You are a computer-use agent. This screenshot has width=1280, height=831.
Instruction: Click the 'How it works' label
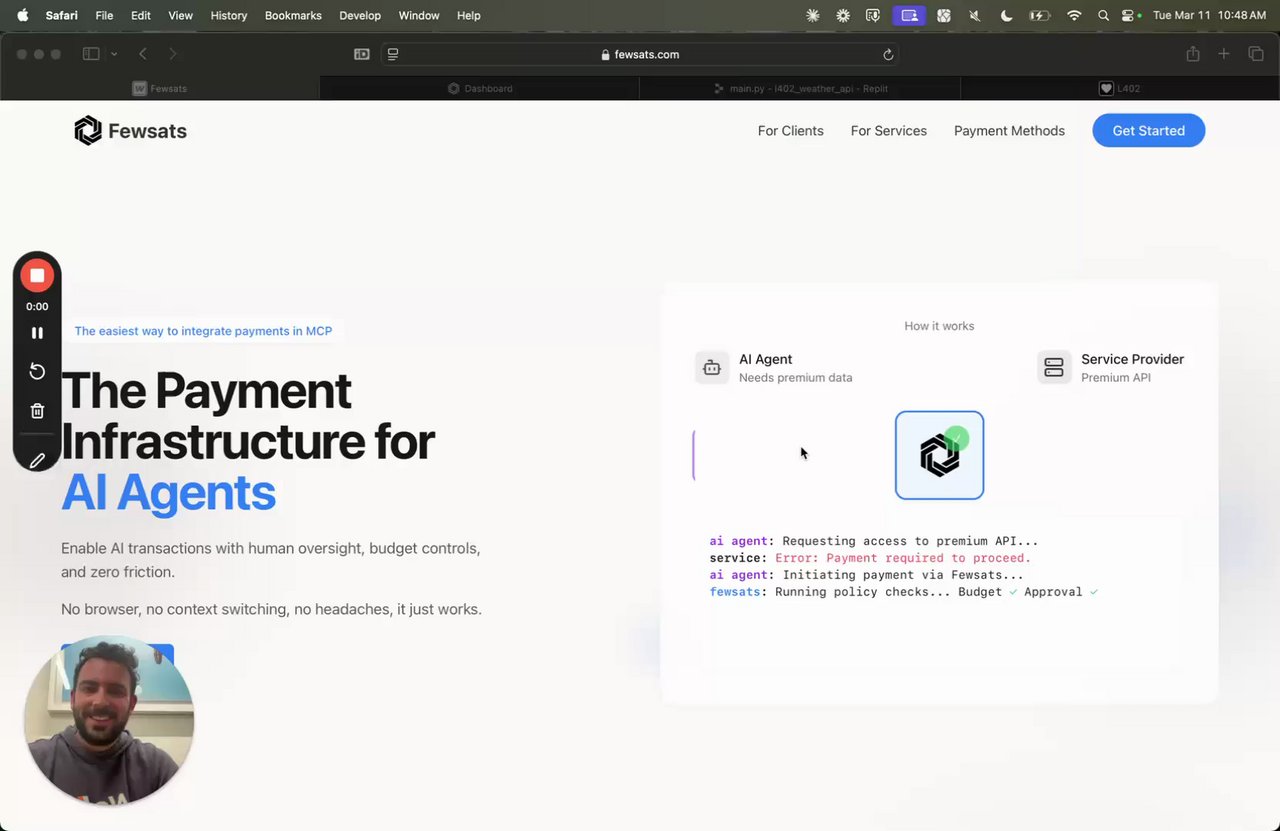[939, 326]
